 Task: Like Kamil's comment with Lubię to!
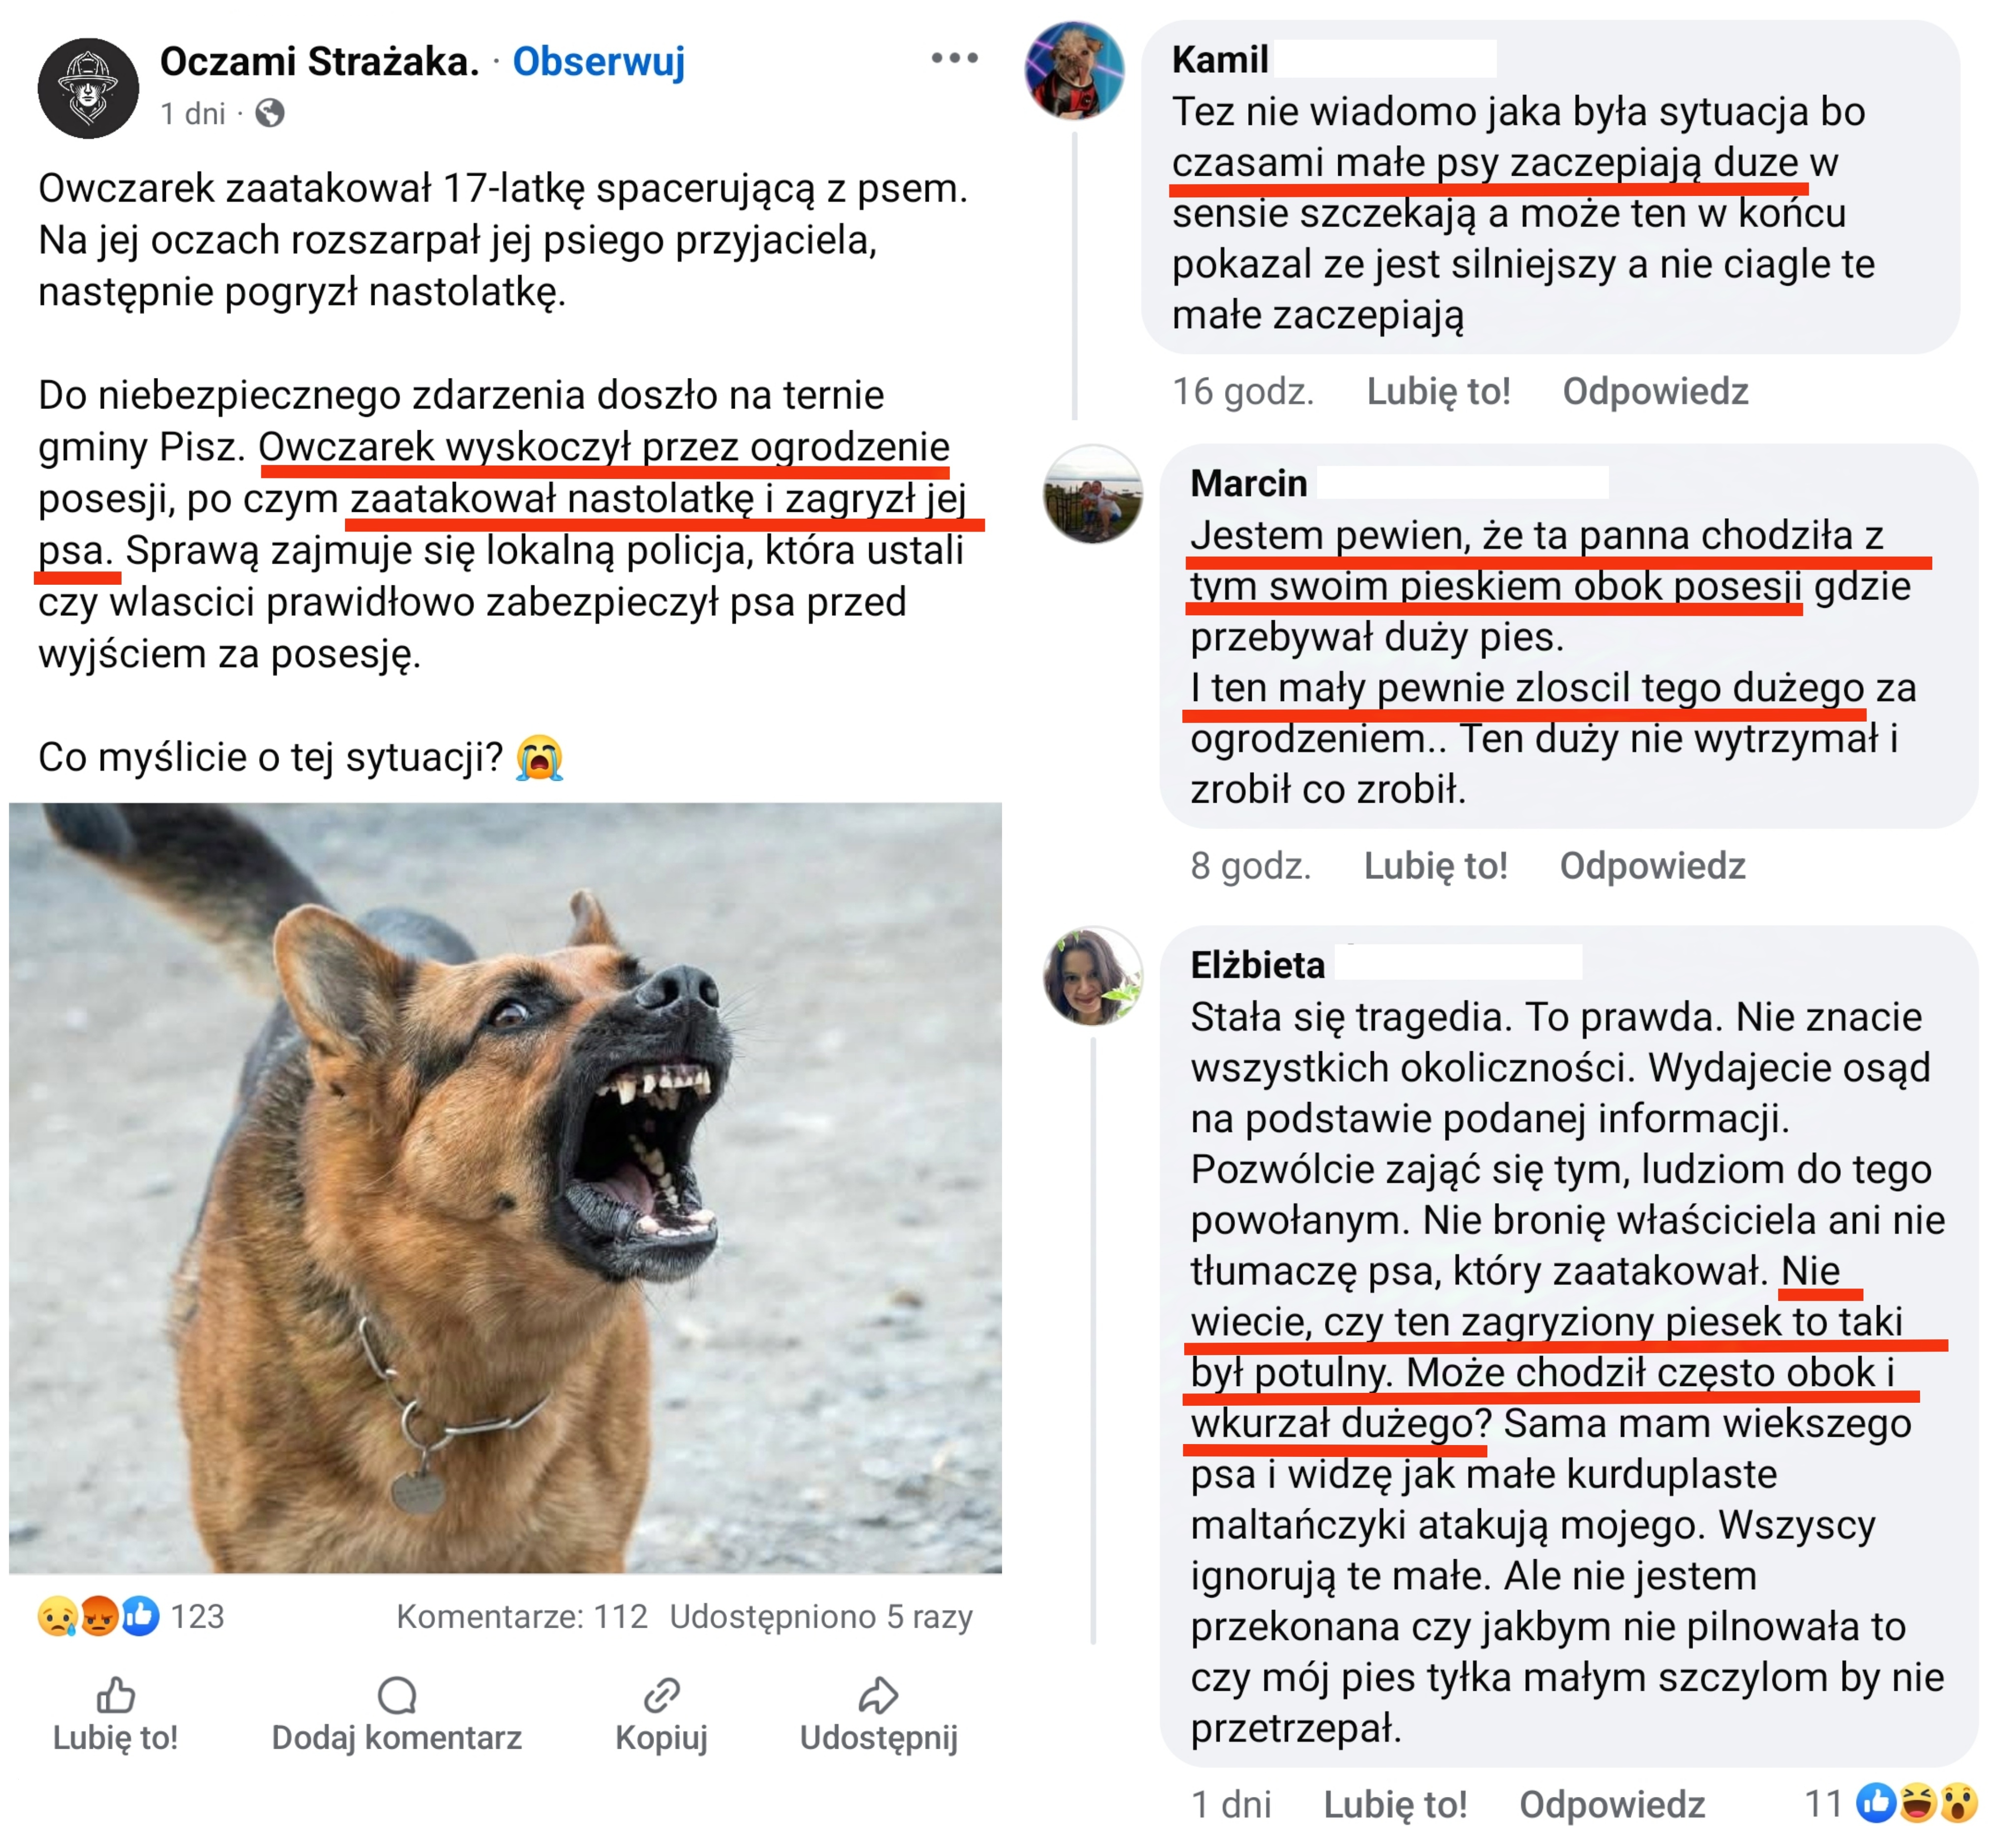coord(1438,392)
